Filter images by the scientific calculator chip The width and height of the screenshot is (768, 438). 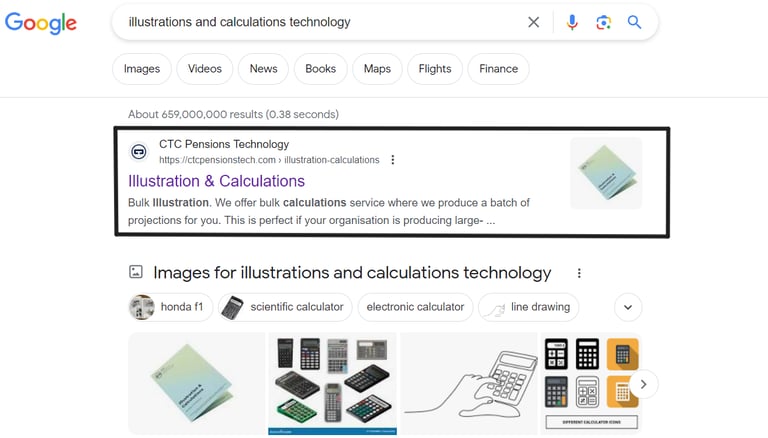tap(285, 307)
